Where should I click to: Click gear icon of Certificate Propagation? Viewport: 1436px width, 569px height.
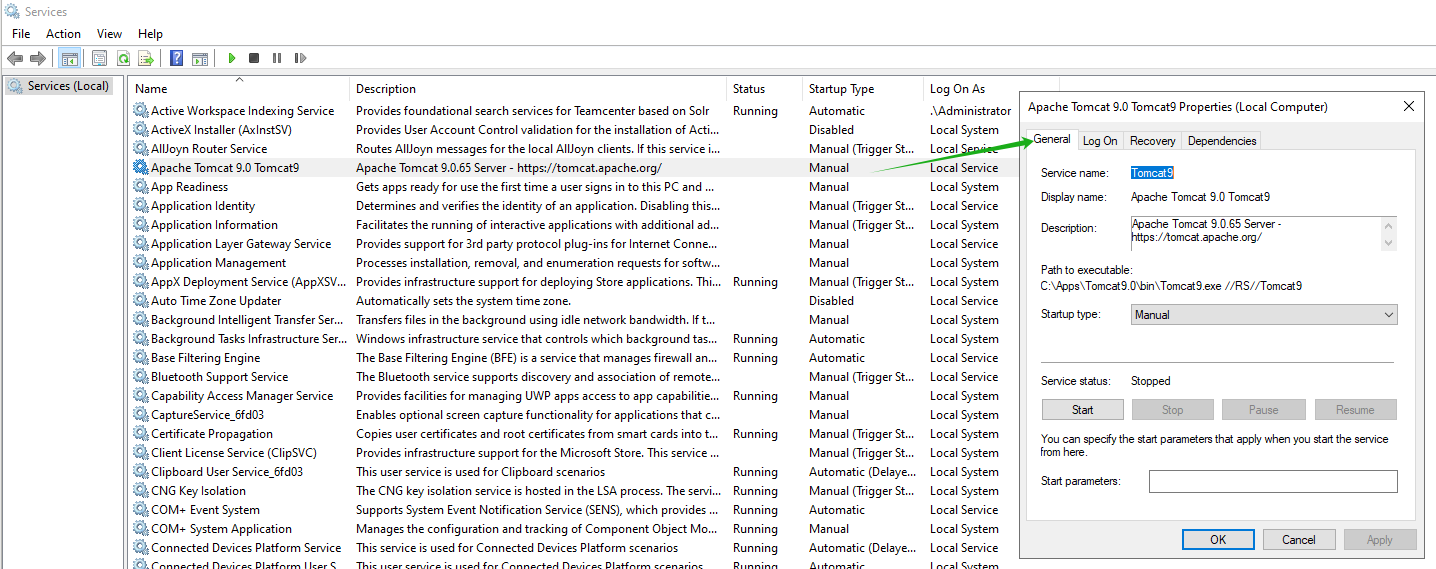click(141, 434)
